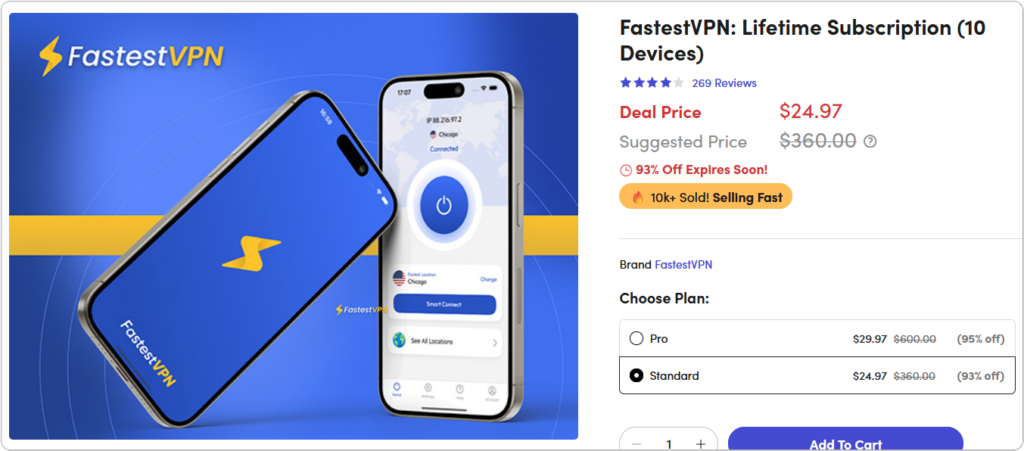Click the FastestVPN lightning bolt logo

click(51, 56)
